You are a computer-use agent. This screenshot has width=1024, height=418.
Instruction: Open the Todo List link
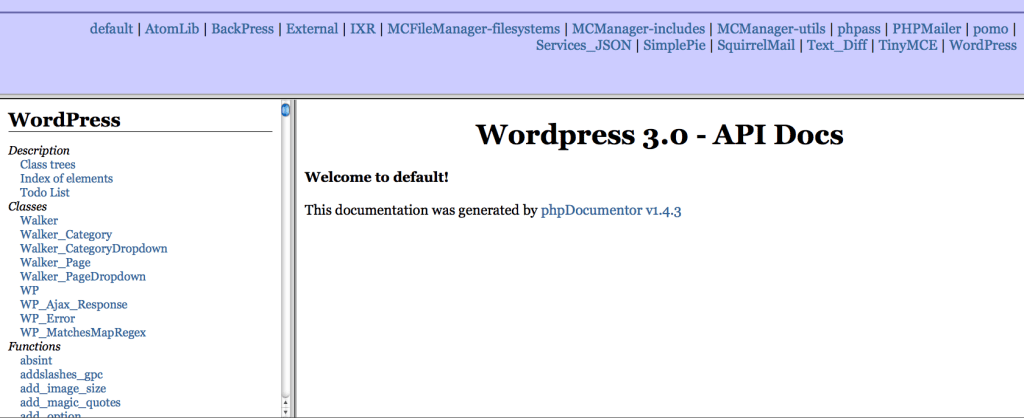point(44,193)
